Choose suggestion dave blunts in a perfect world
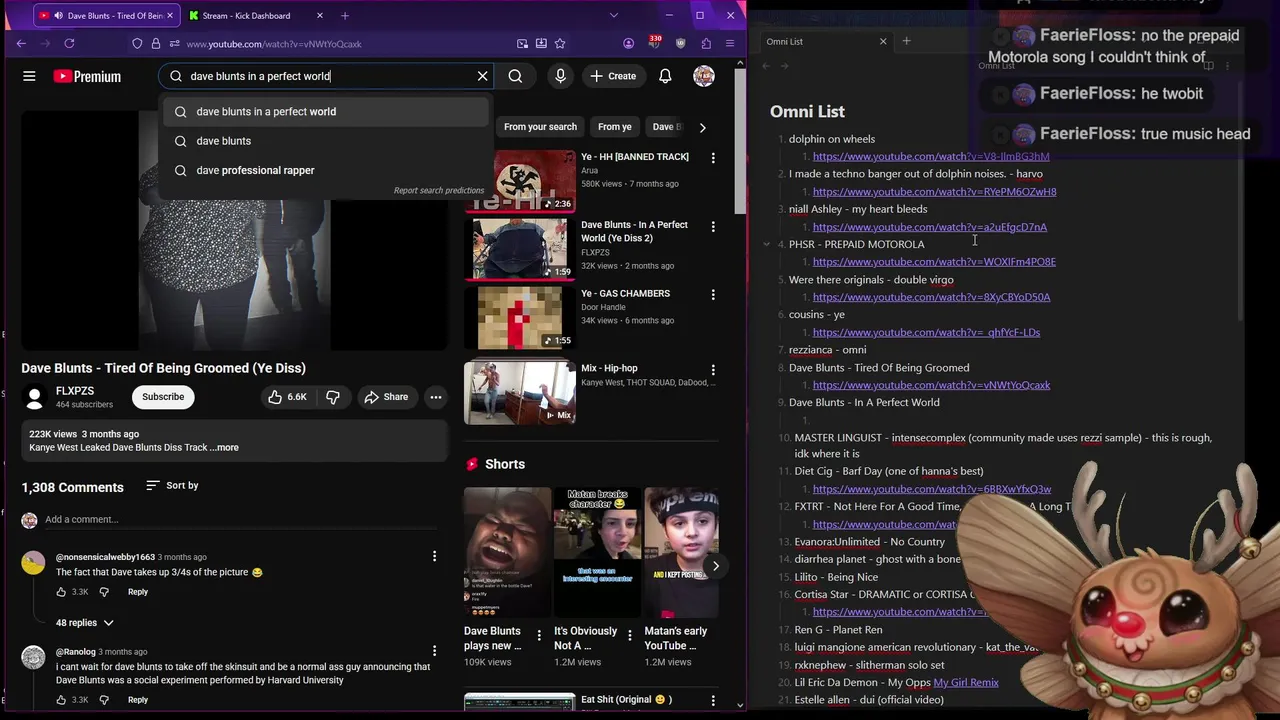This screenshot has height=720, width=1280. (326, 111)
